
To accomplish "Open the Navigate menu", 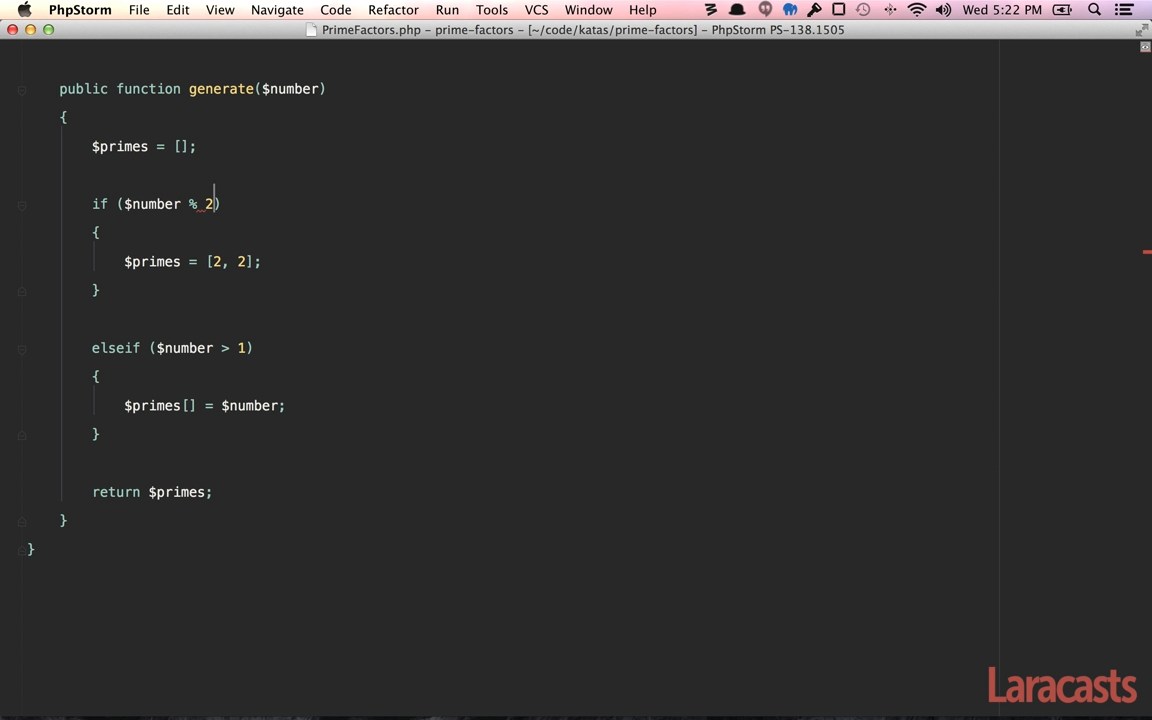I will (x=276, y=10).
